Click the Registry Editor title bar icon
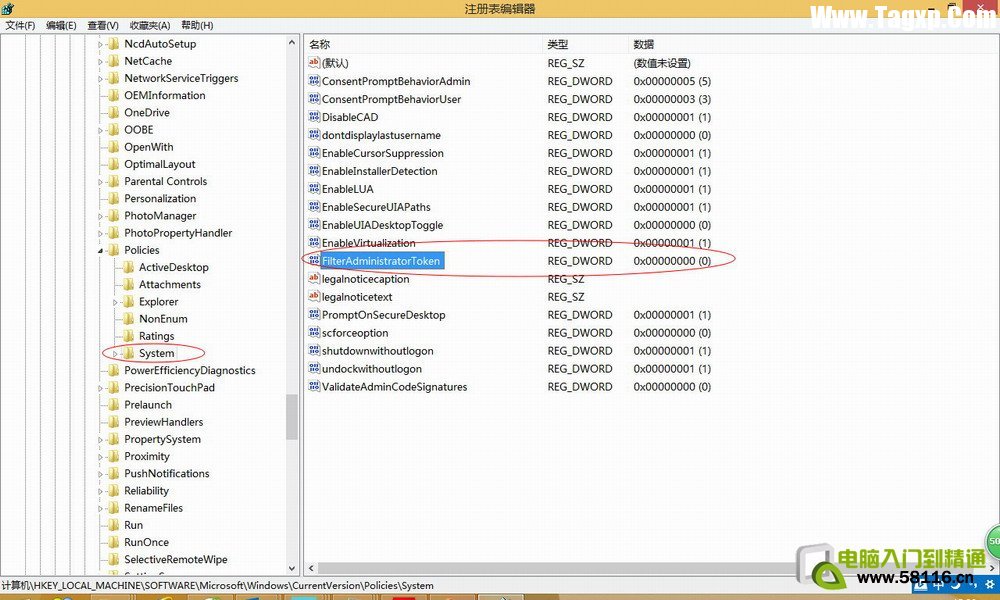The width and height of the screenshot is (1000, 600). pyautogui.click(x=8, y=8)
